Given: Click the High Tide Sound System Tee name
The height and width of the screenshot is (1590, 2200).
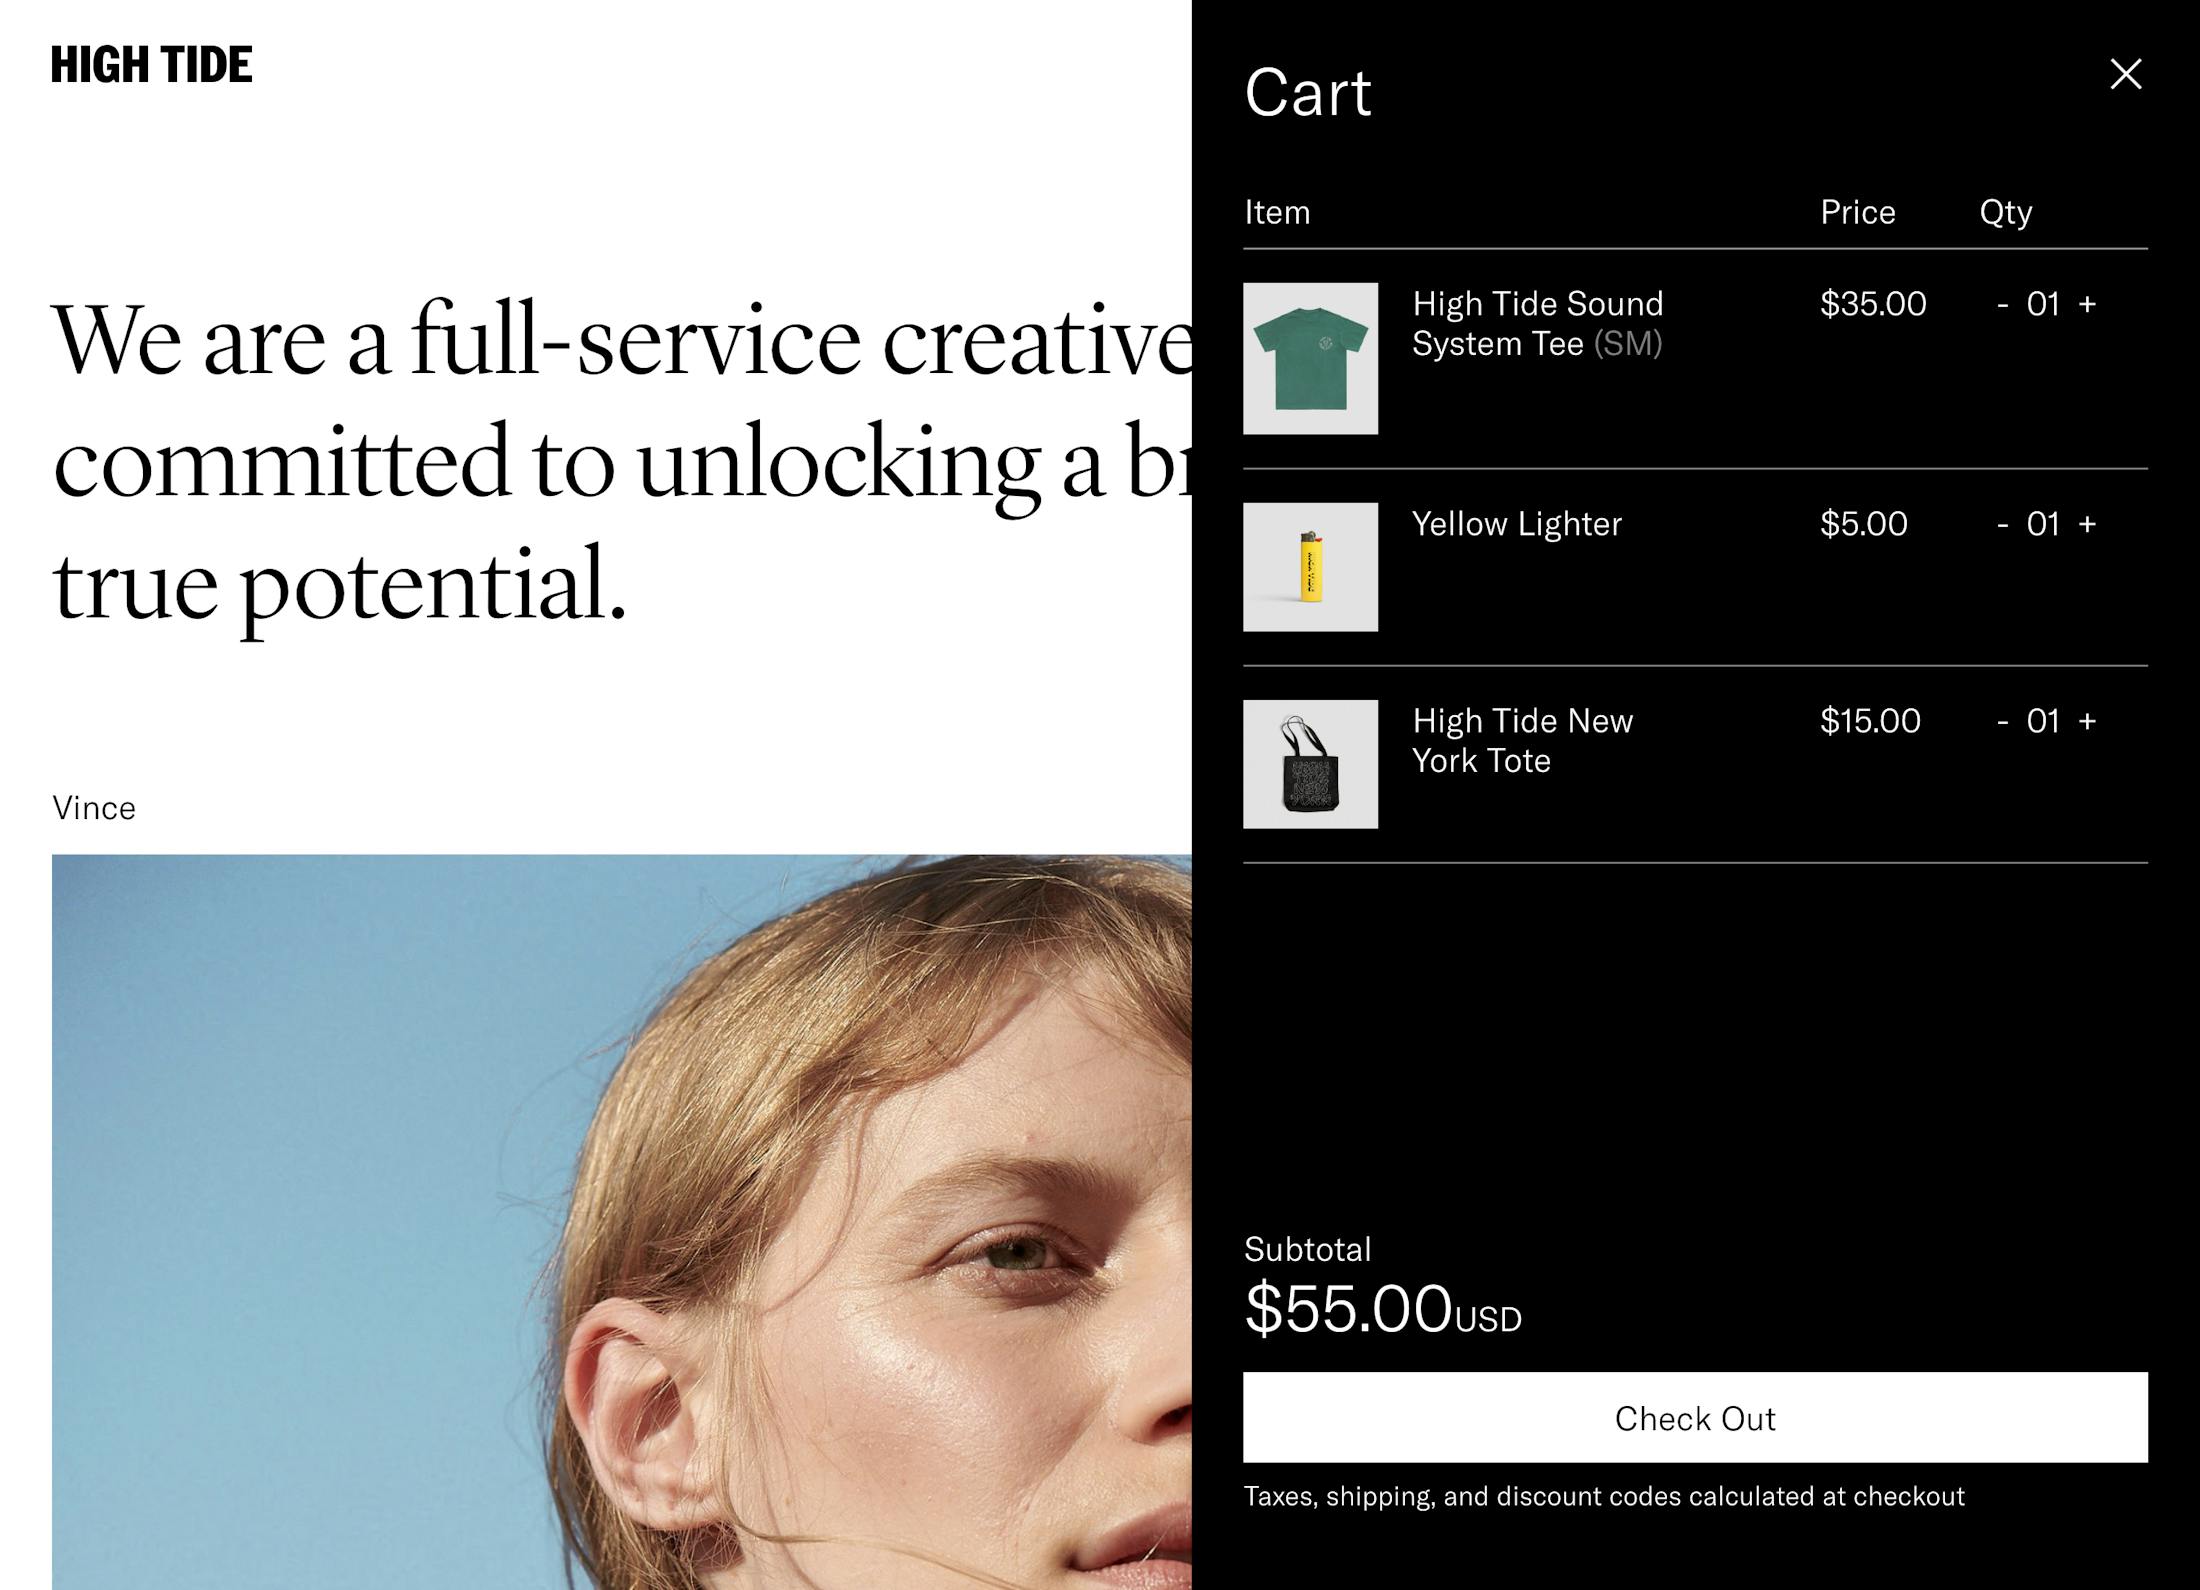Looking at the screenshot, I should coord(1537,324).
